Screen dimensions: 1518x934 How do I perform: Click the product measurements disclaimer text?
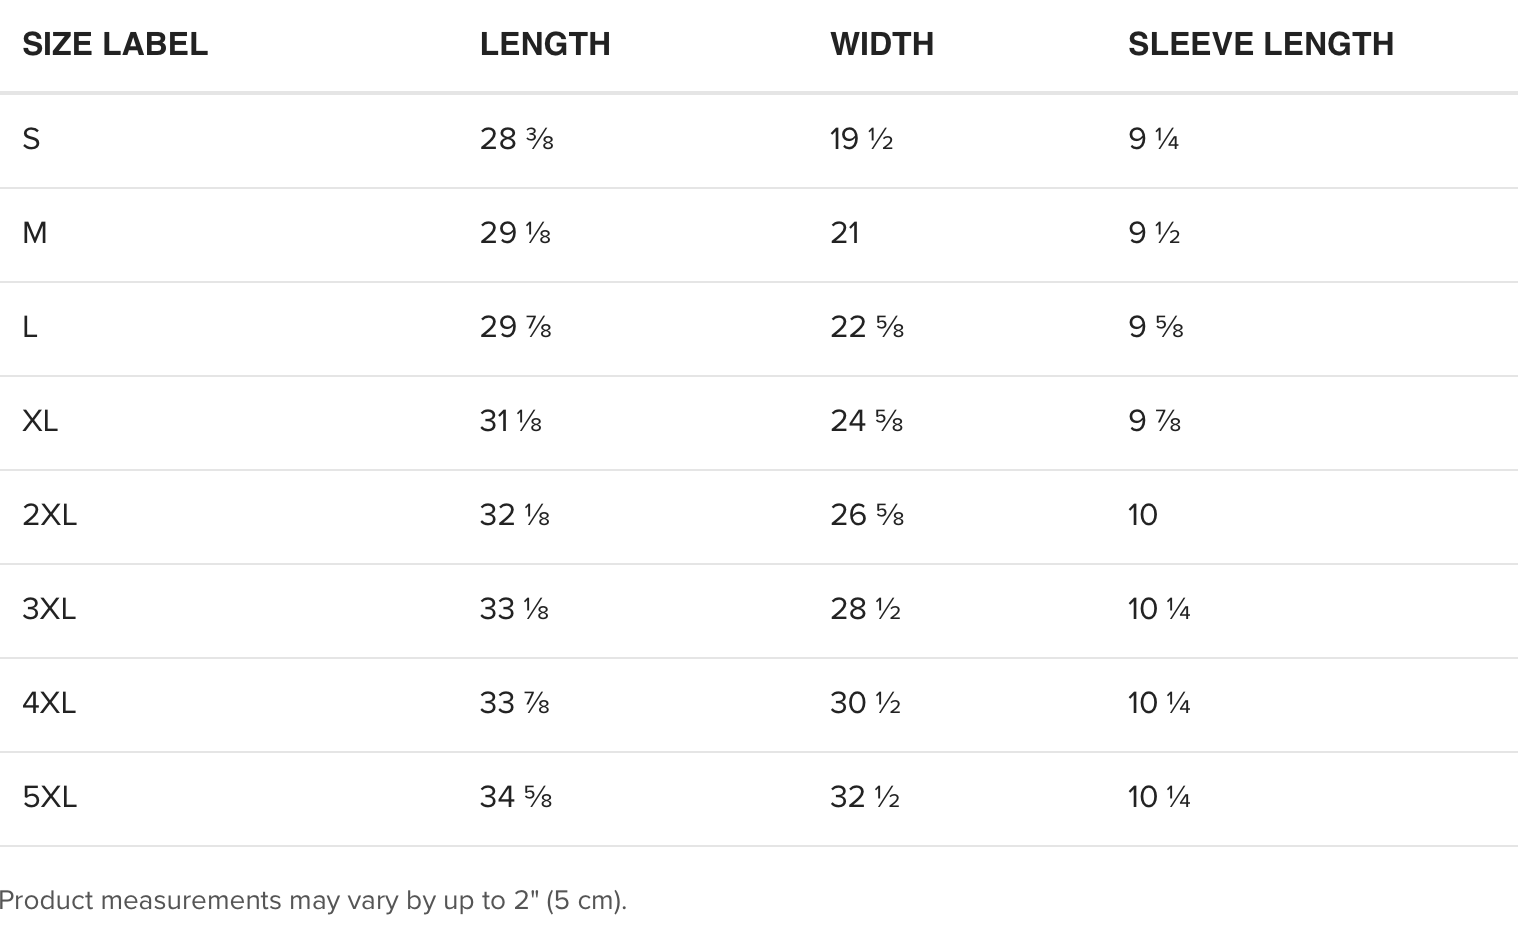click(x=313, y=900)
